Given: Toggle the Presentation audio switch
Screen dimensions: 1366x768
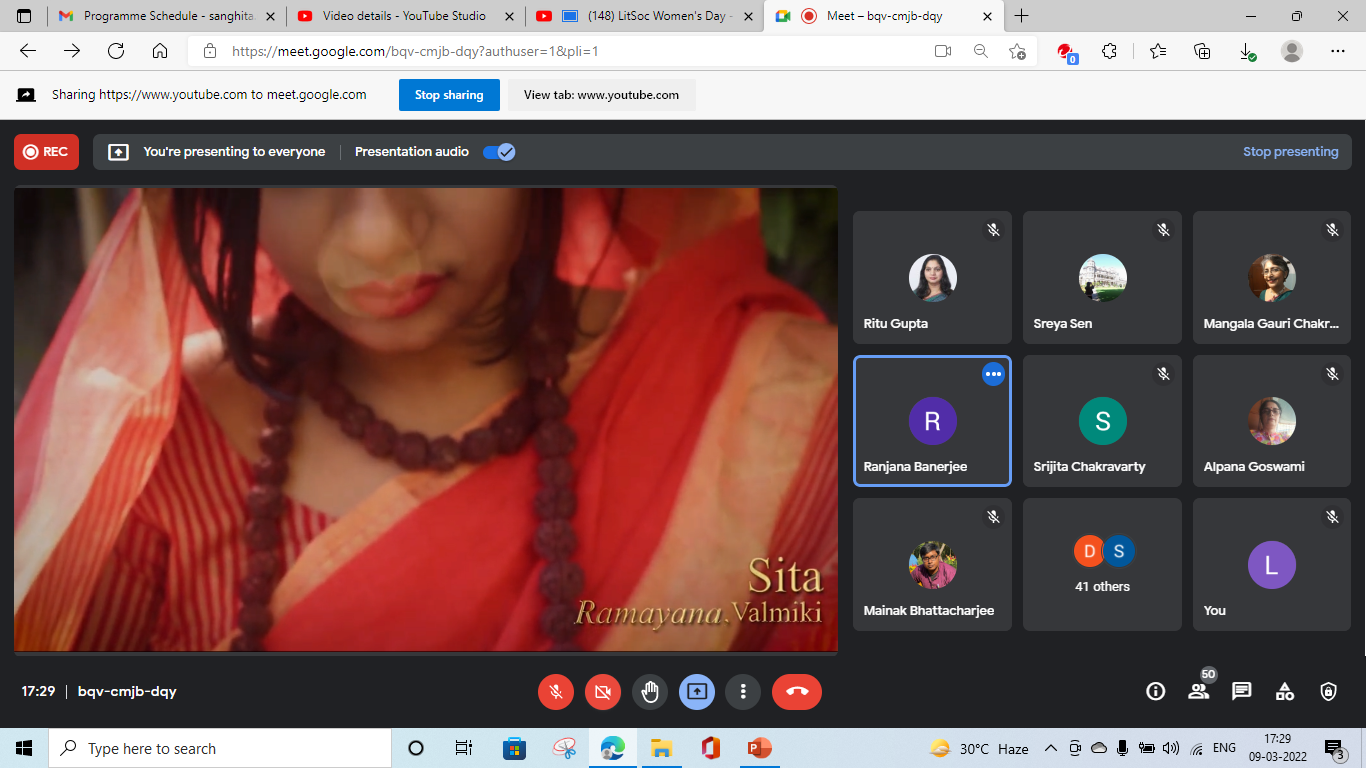Looking at the screenshot, I should 498,152.
